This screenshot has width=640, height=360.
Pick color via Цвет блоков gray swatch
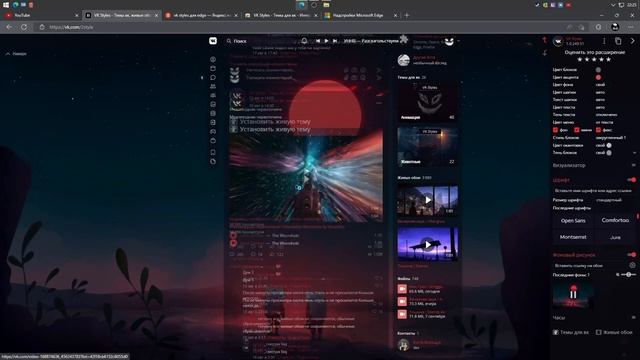click(598, 70)
